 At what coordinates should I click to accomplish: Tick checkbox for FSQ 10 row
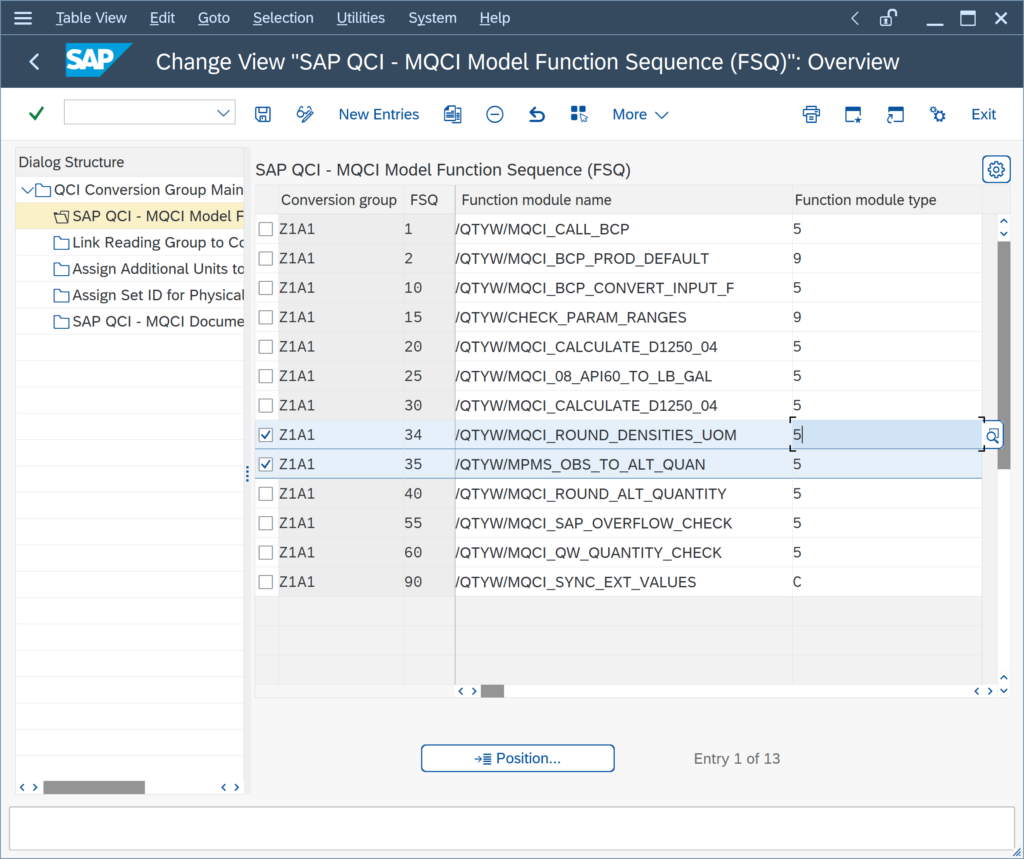pyautogui.click(x=266, y=288)
